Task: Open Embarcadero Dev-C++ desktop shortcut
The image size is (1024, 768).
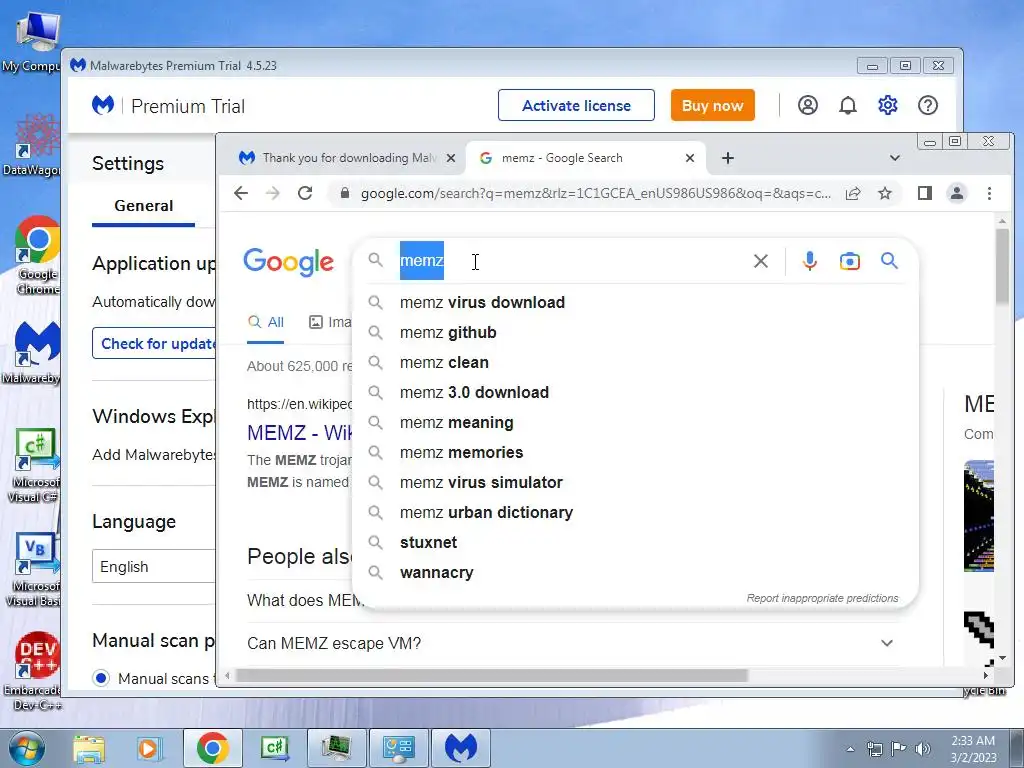Action: click(36, 671)
